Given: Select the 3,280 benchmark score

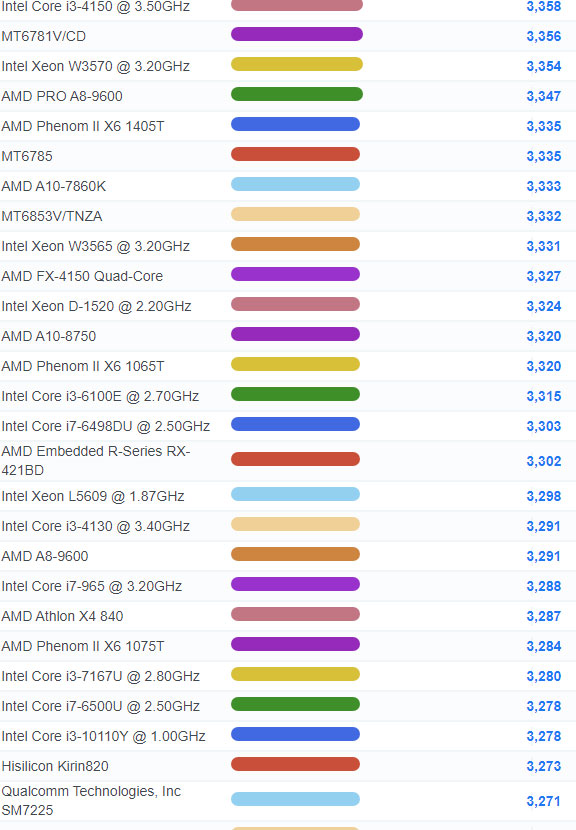Looking at the screenshot, I should tap(544, 676).
